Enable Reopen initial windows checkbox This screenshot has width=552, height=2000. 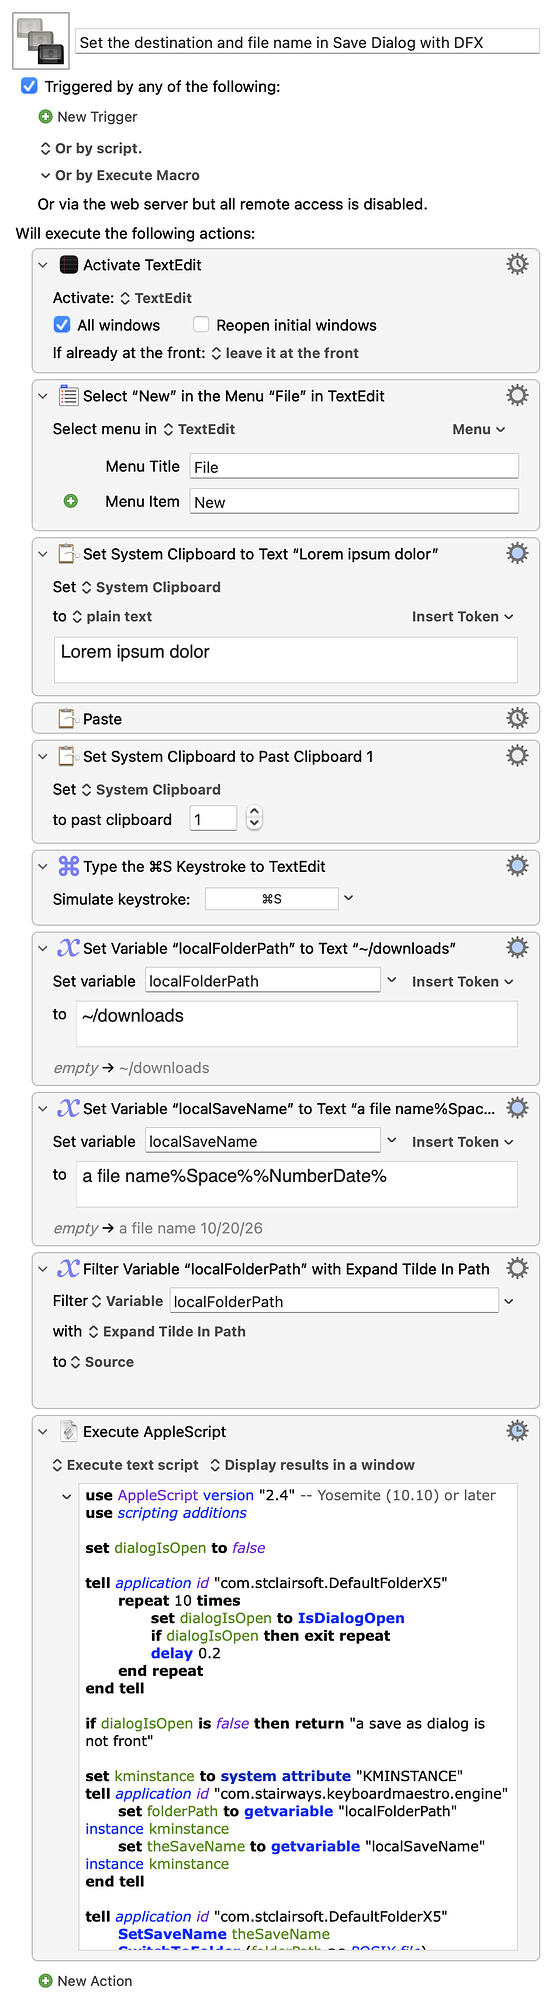pos(201,325)
